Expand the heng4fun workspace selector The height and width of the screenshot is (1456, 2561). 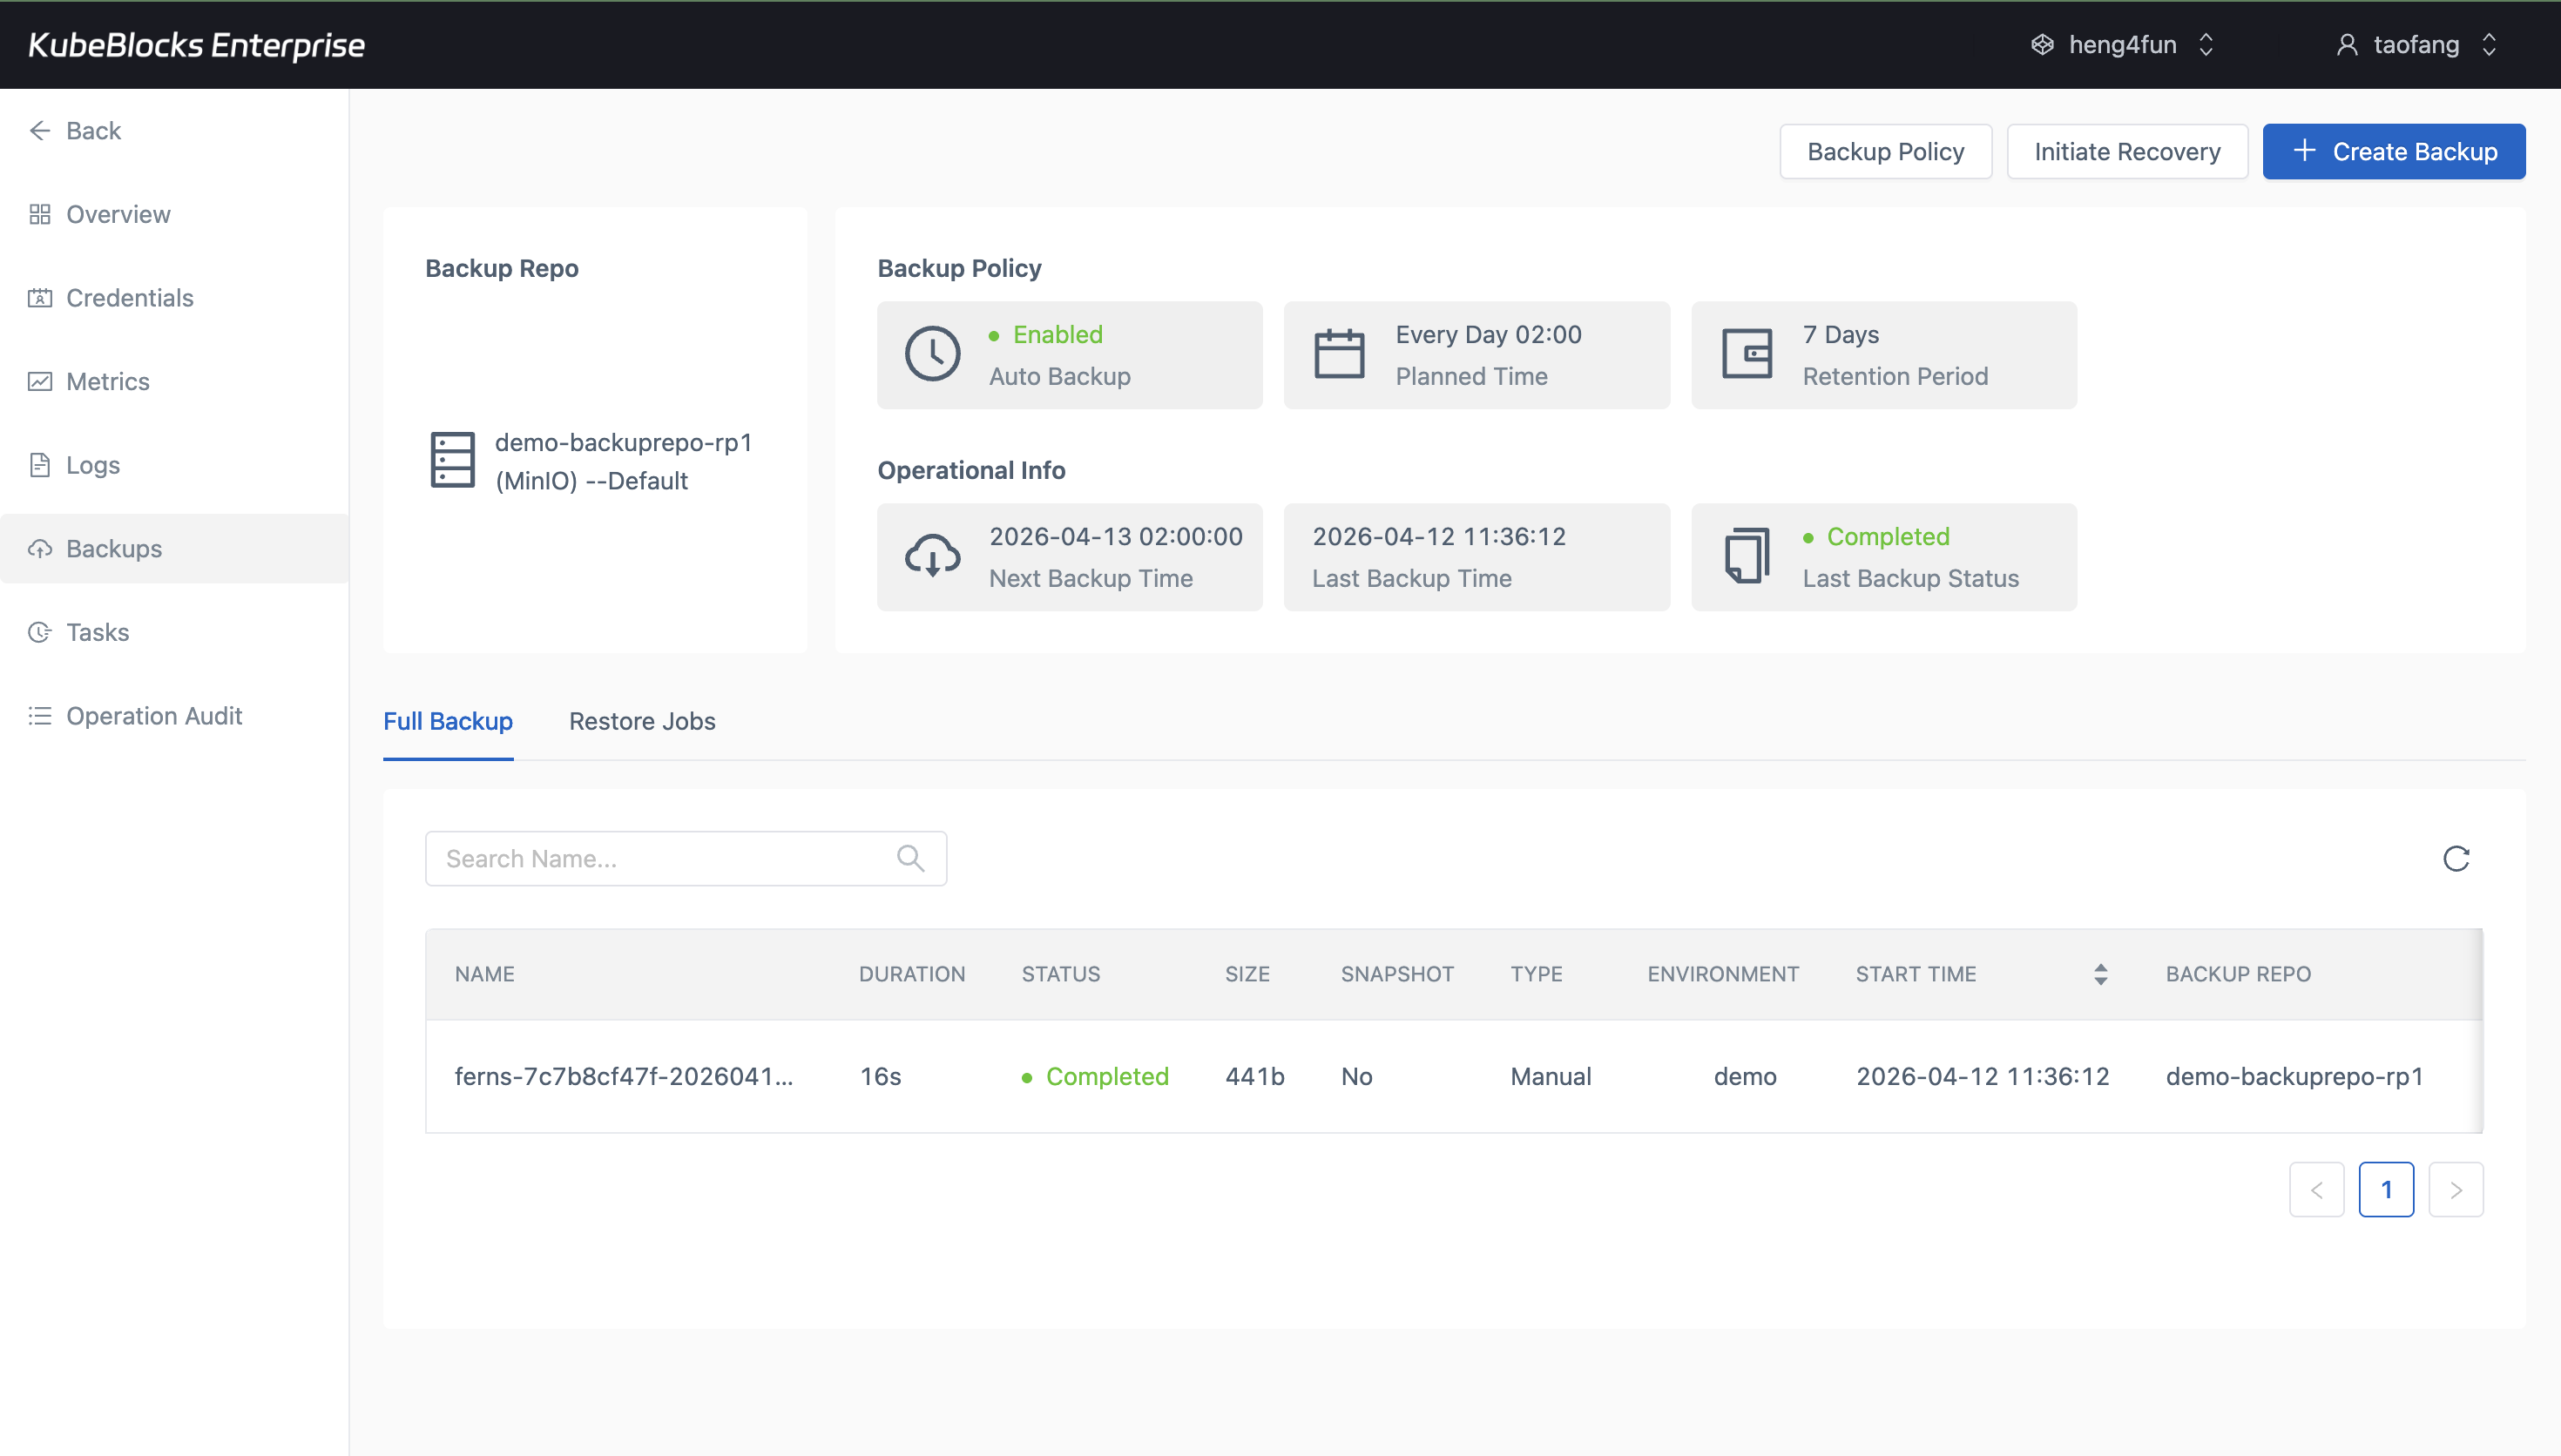pyautogui.click(x=2207, y=44)
